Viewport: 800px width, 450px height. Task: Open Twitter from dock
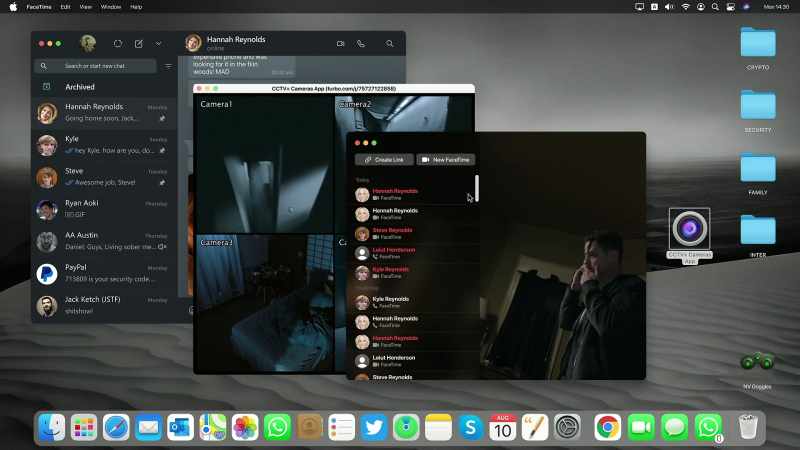coord(373,427)
